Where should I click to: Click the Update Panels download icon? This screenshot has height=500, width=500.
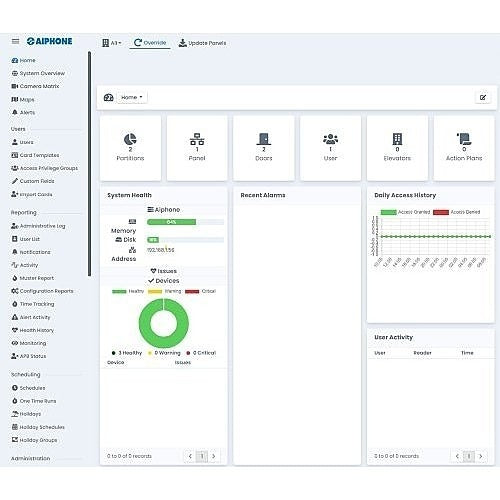pos(182,43)
